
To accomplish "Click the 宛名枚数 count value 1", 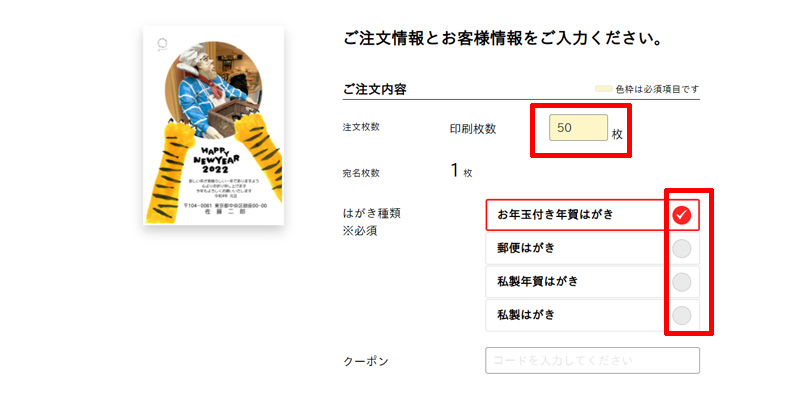I will [x=455, y=171].
